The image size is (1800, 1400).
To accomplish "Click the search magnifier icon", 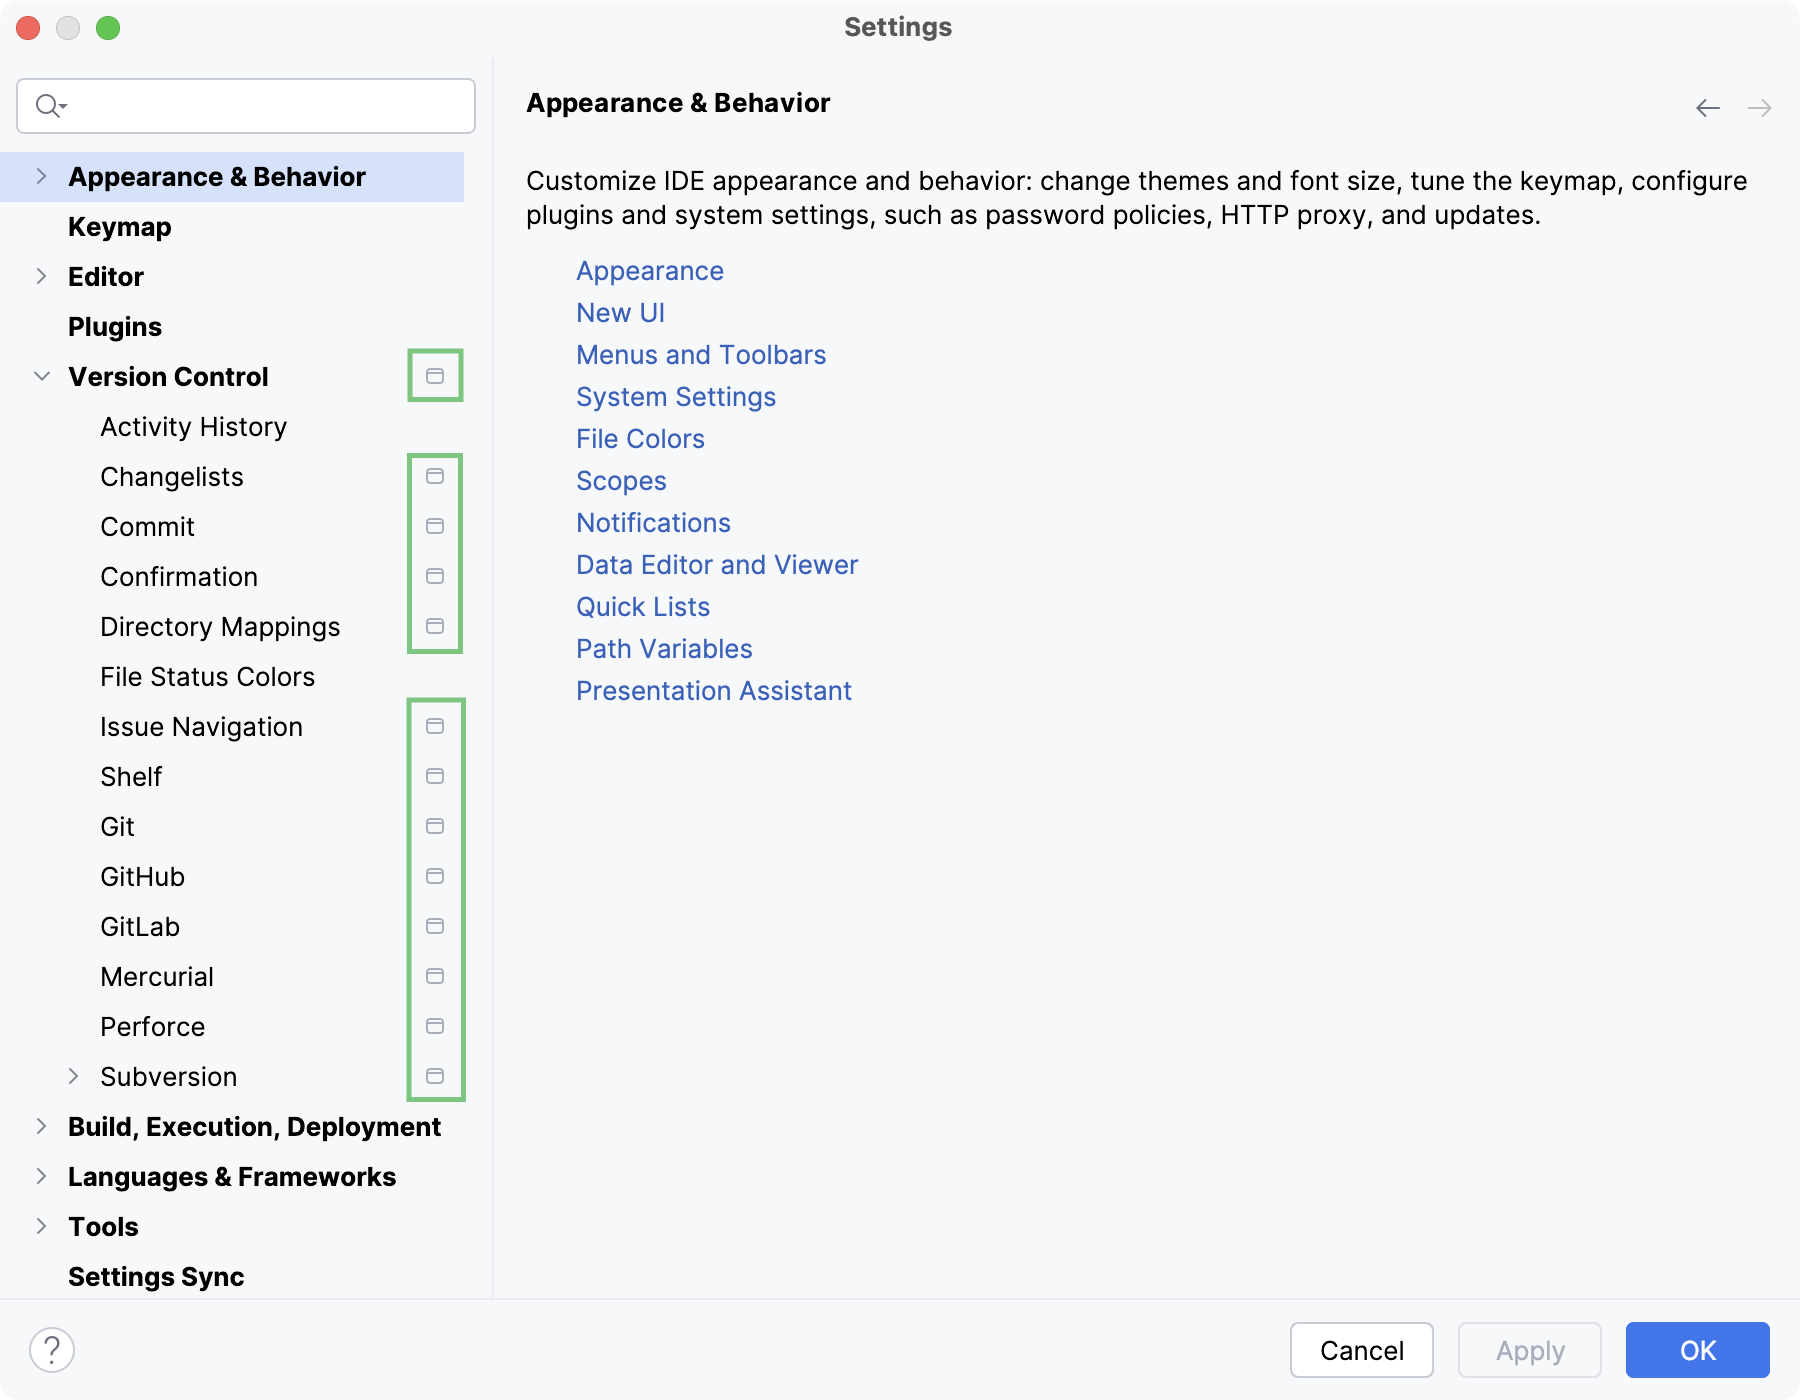I will click(49, 105).
